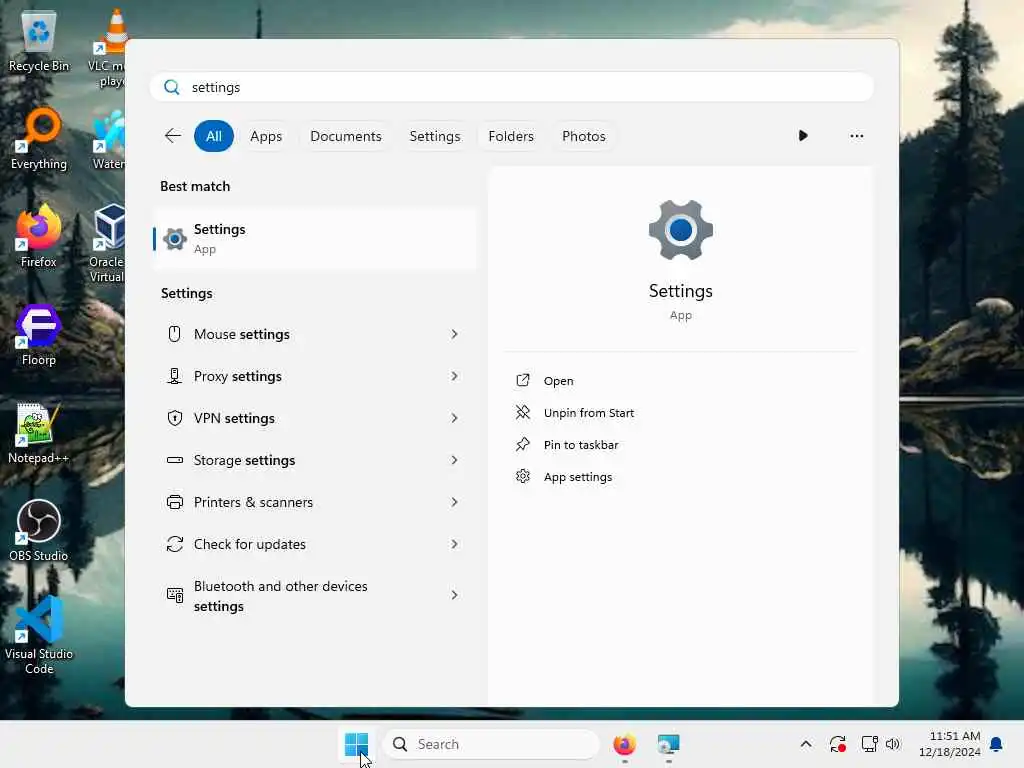1024x768 pixels.
Task: Open the clock showing 11:51 AM
Action: coord(949,744)
